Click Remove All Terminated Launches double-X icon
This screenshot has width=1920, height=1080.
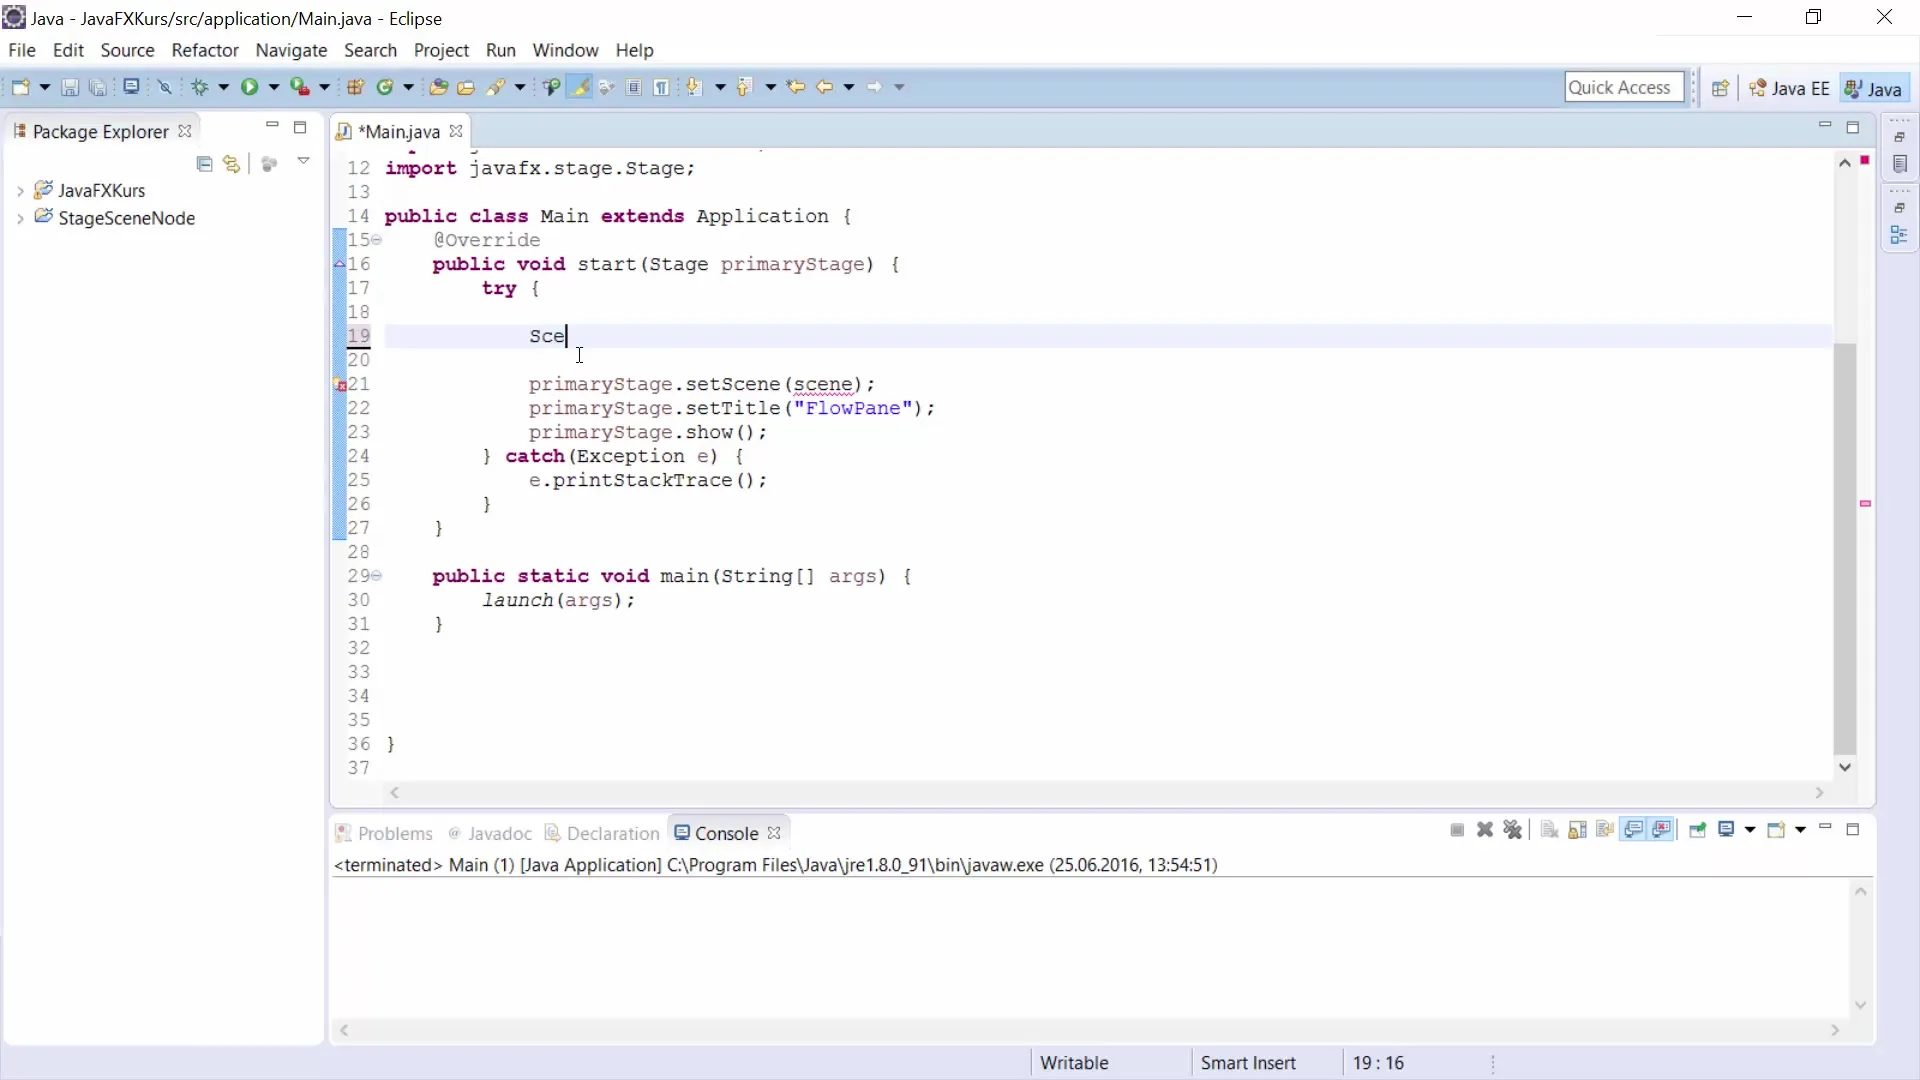pos(1513,830)
